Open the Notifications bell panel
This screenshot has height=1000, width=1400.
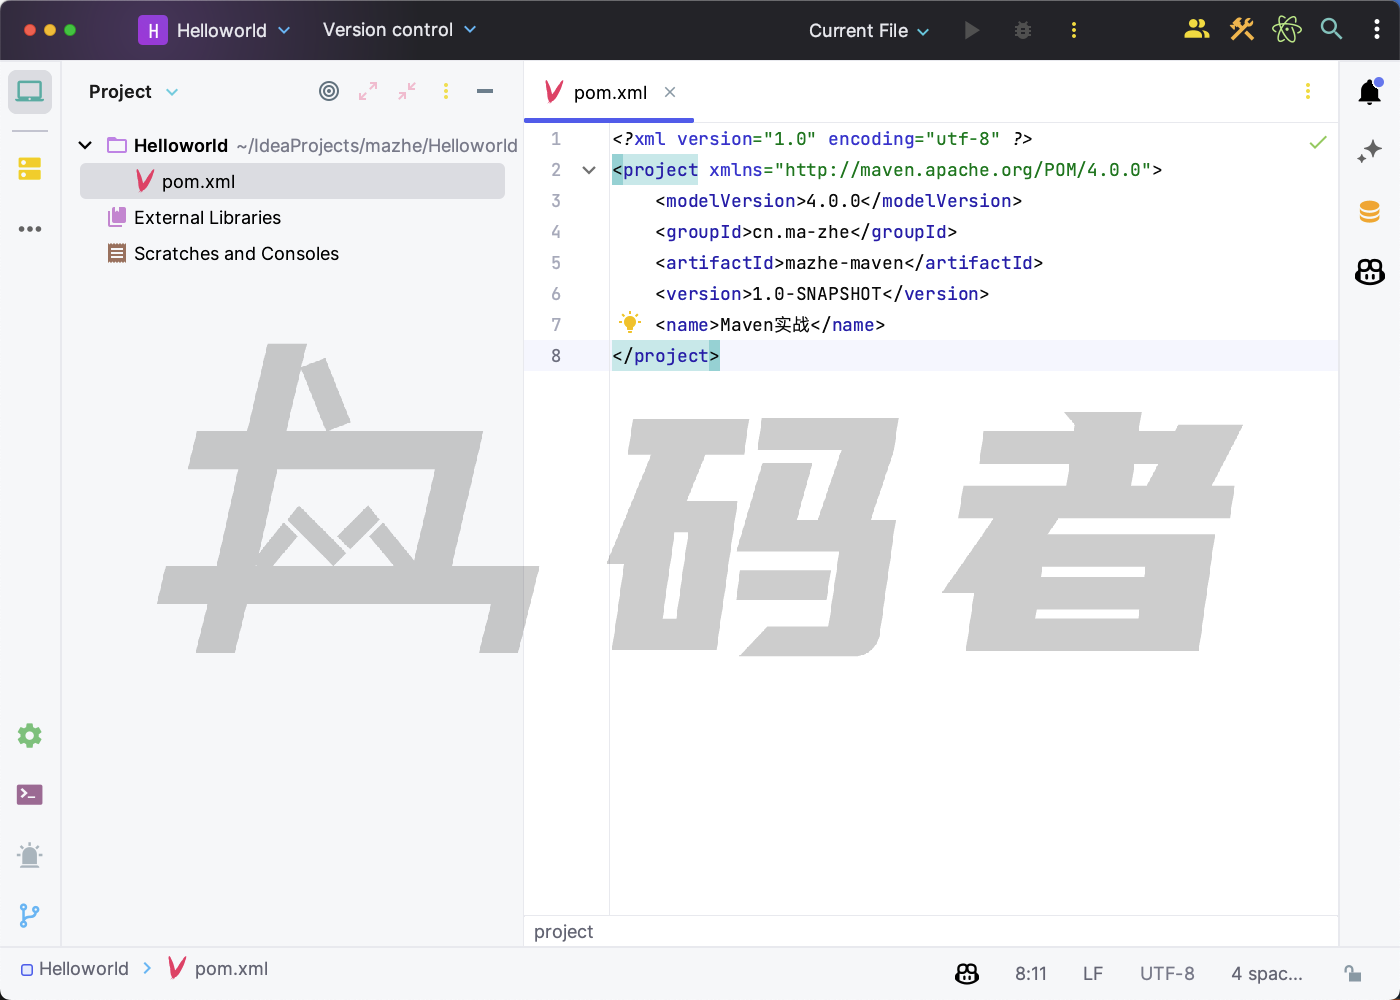pos(1369,92)
